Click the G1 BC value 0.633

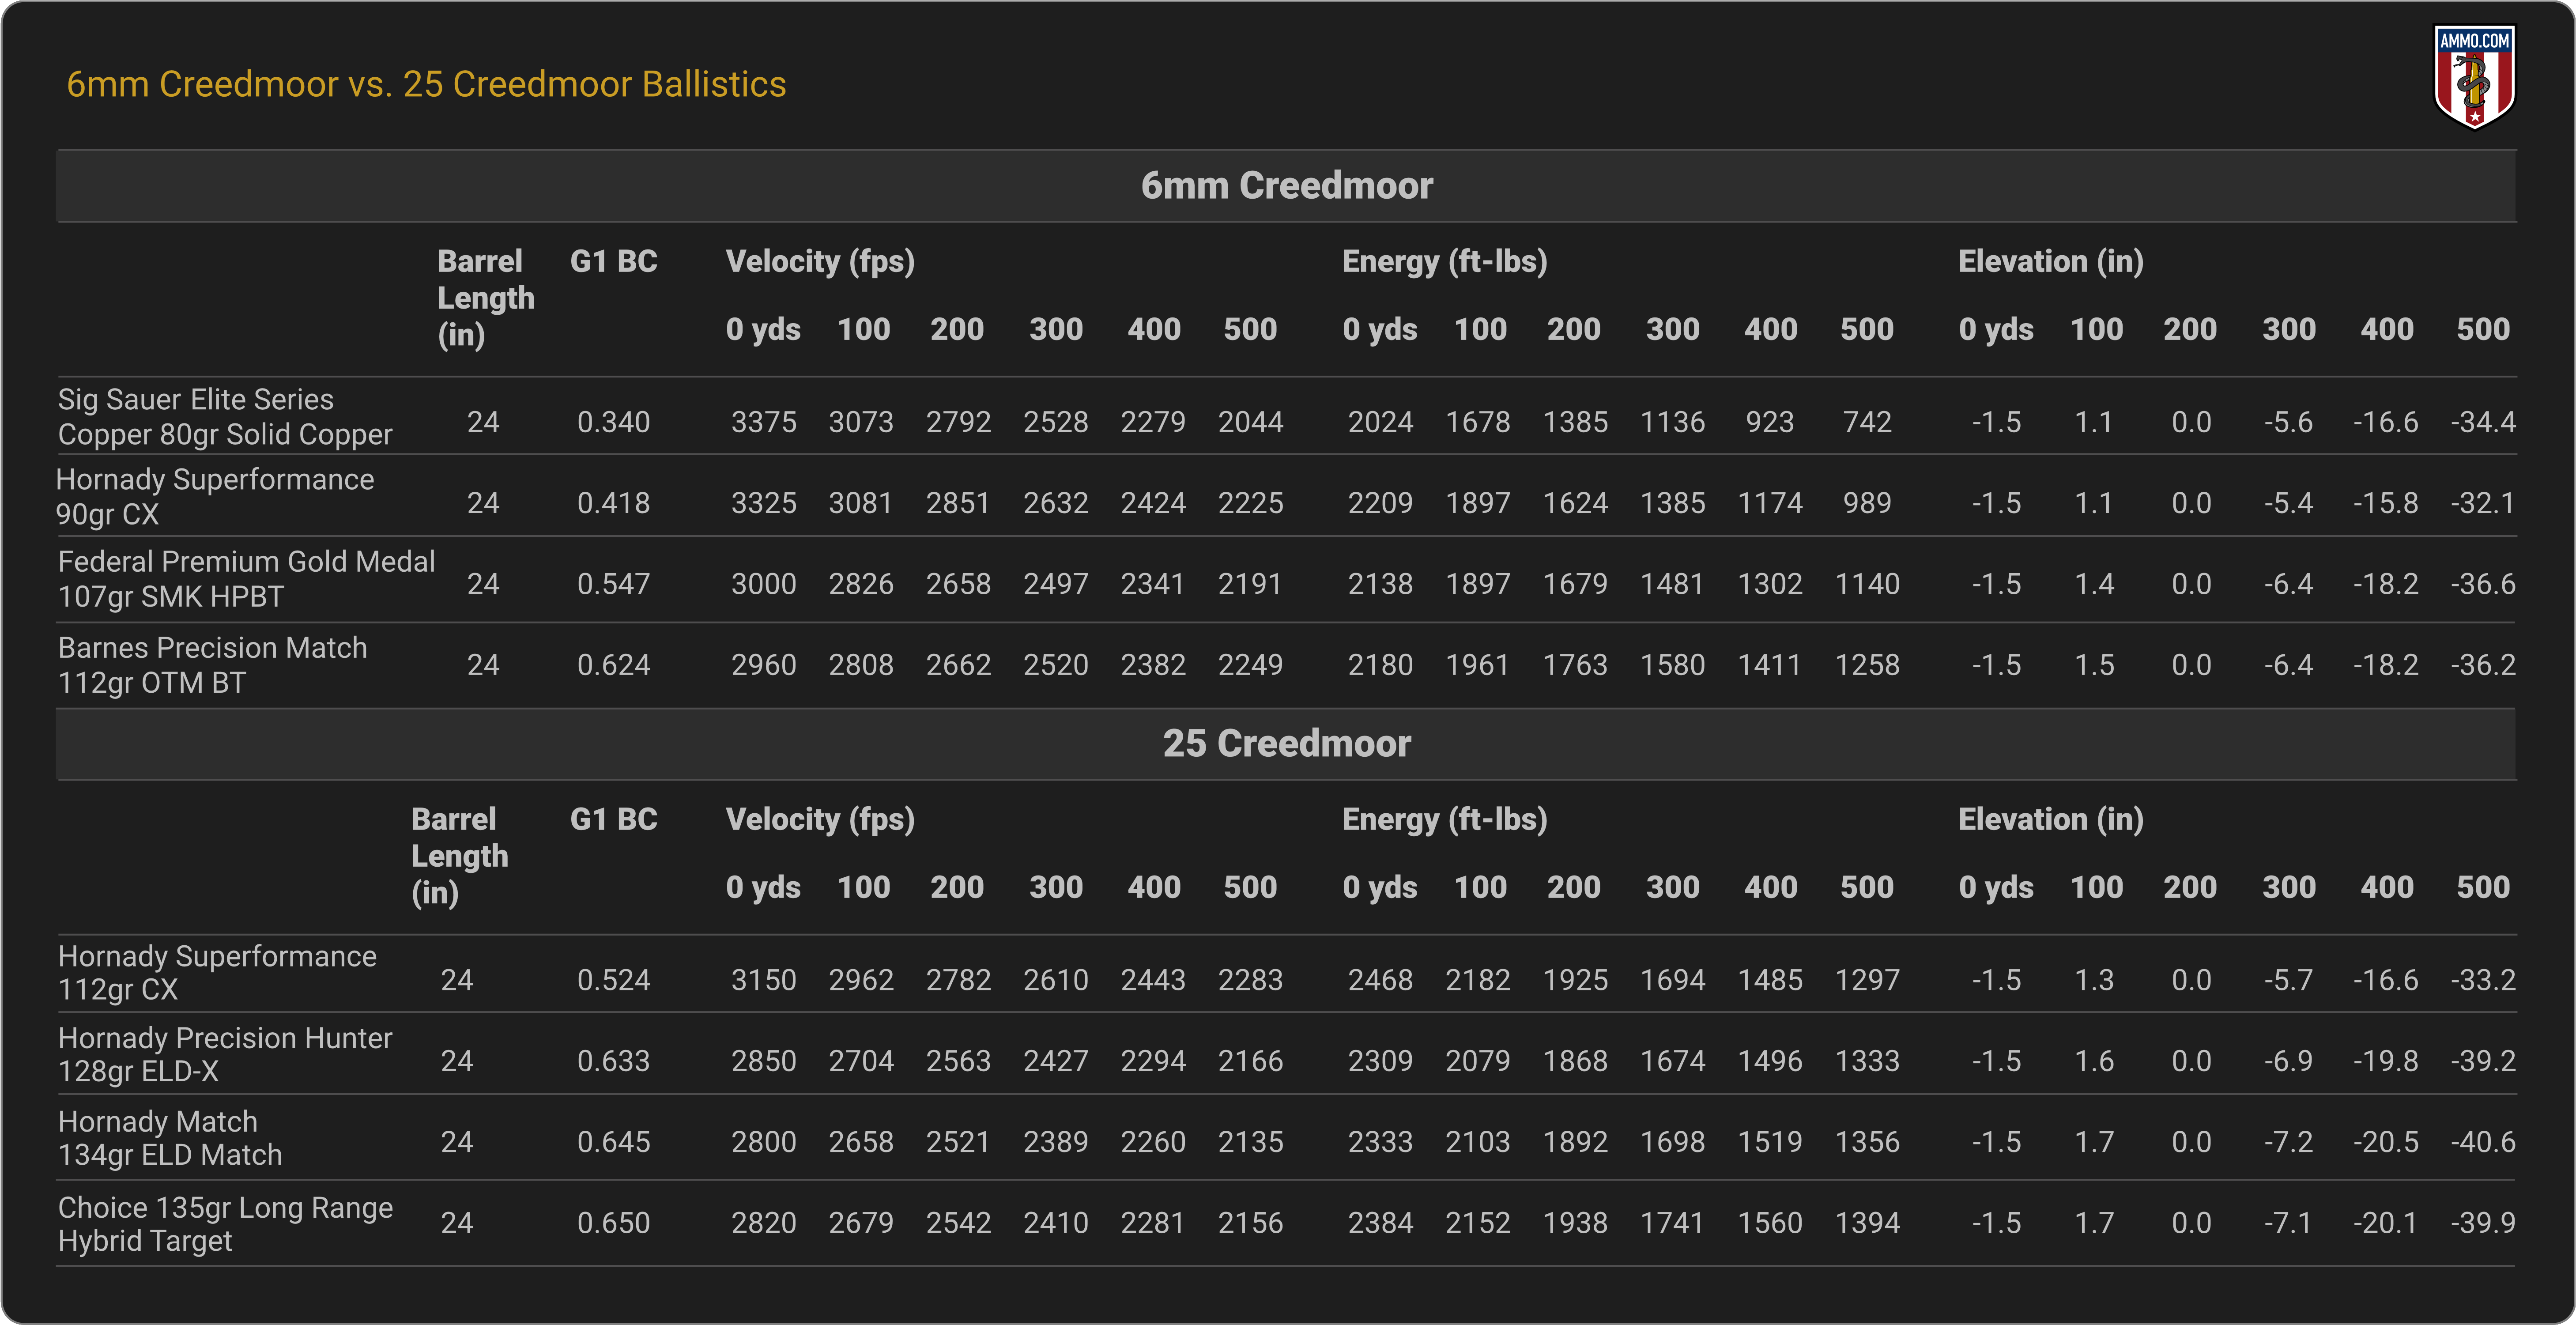click(x=613, y=1061)
